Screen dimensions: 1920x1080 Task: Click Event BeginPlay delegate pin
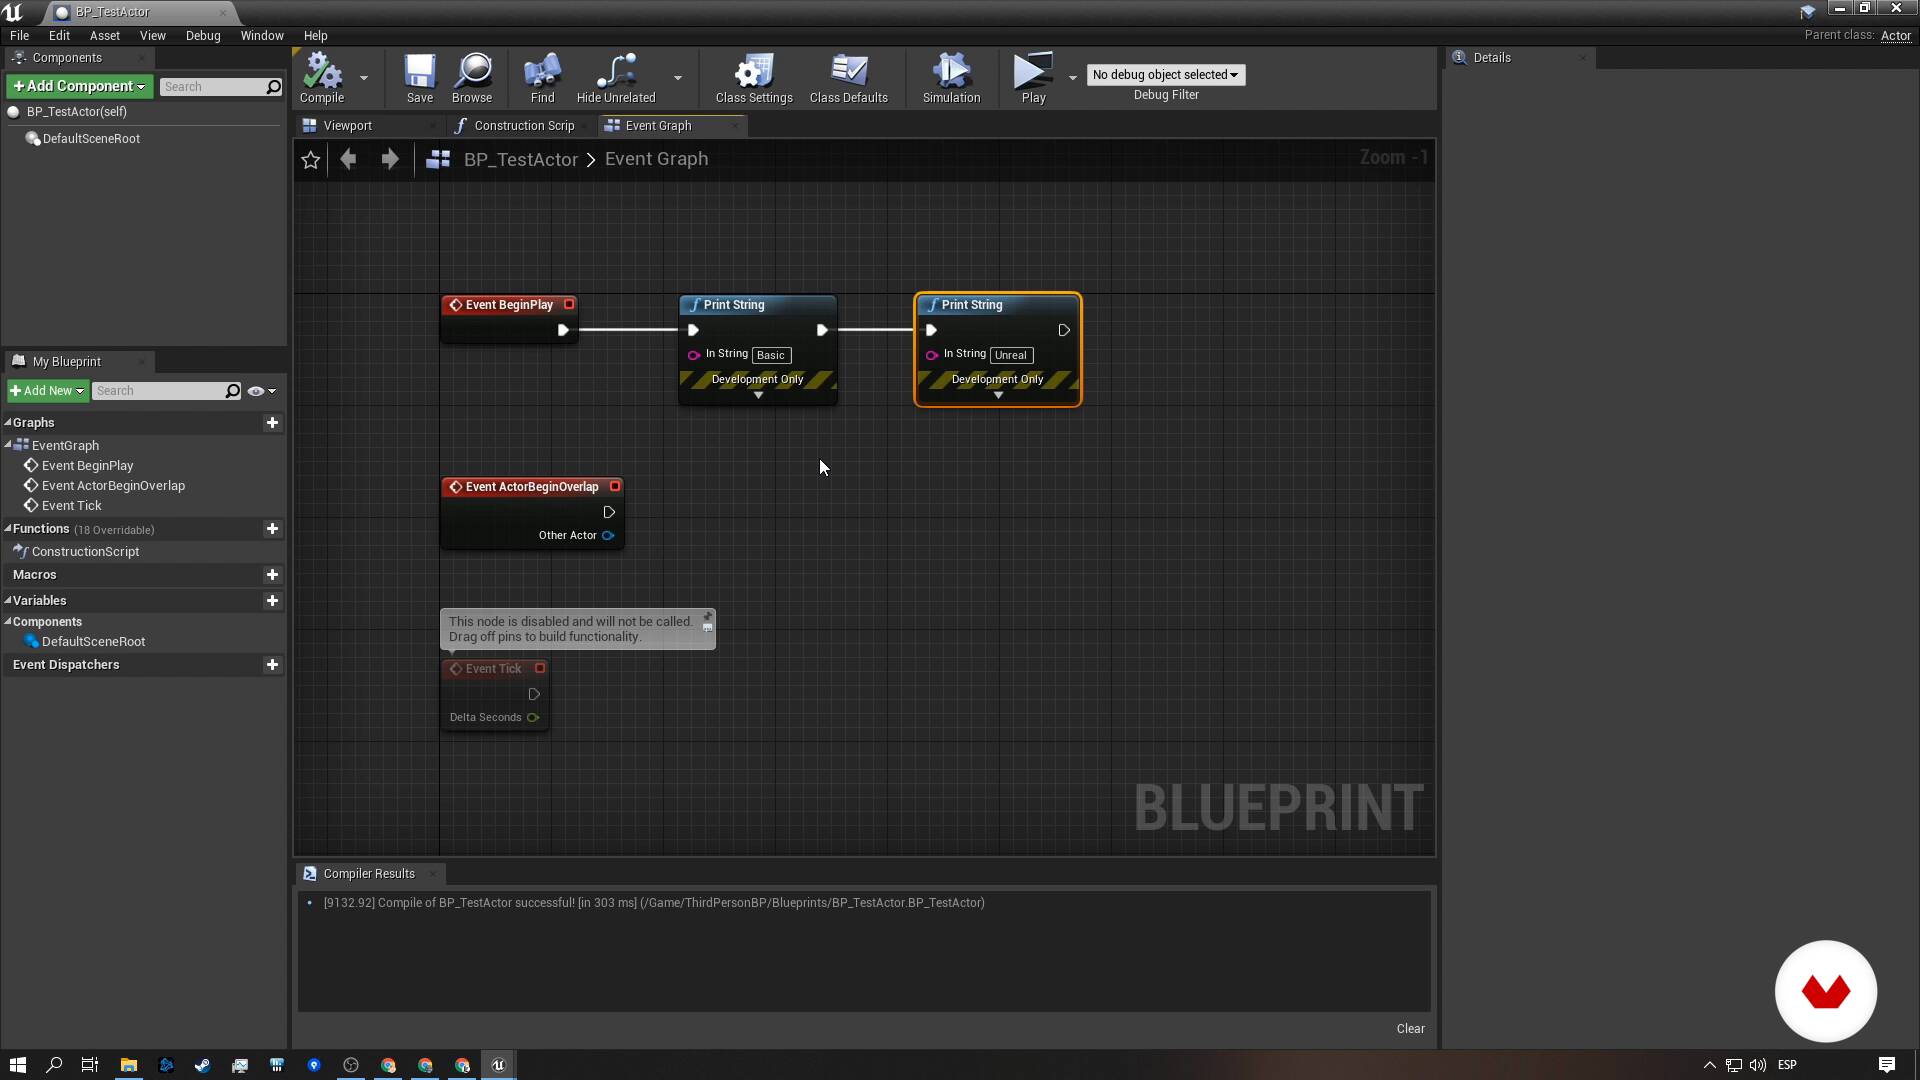tap(569, 305)
